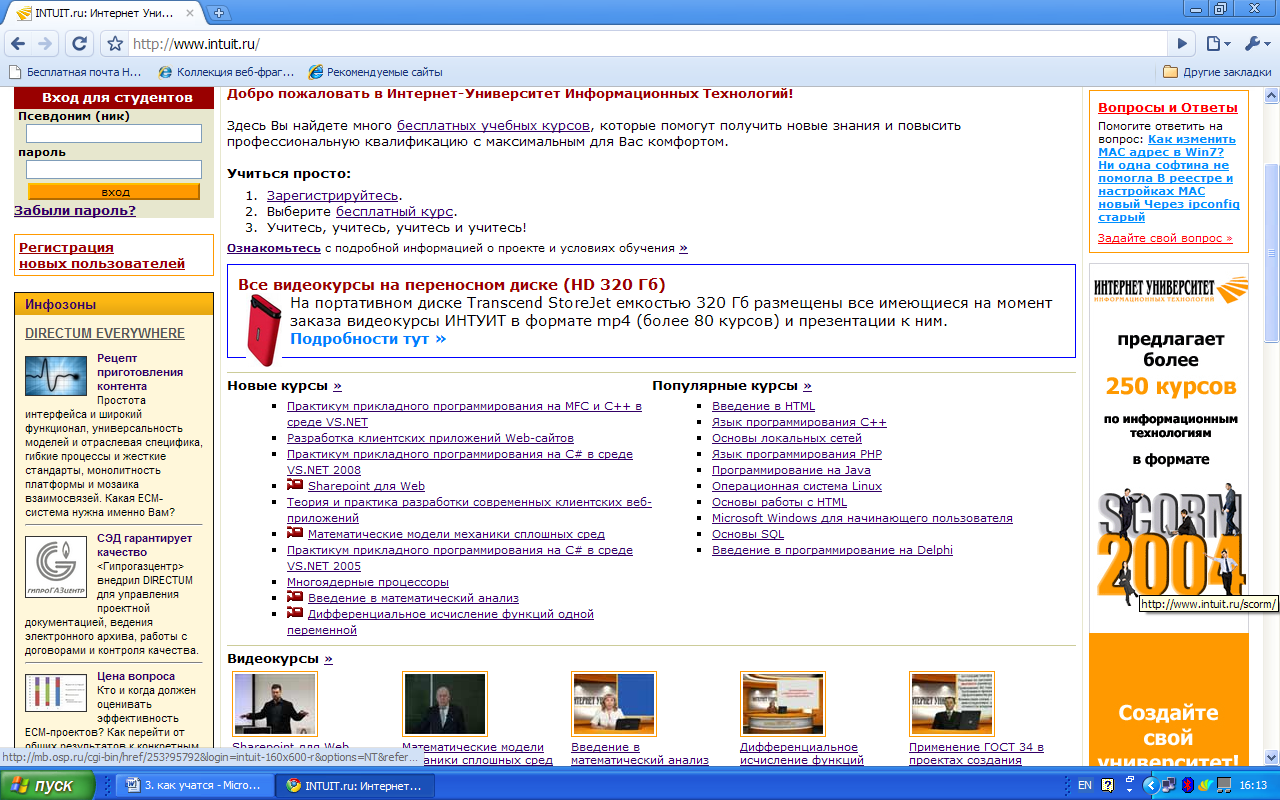Open Бесплатная почта bookmark
The width and height of the screenshot is (1280, 800).
pyautogui.click(x=76, y=72)
